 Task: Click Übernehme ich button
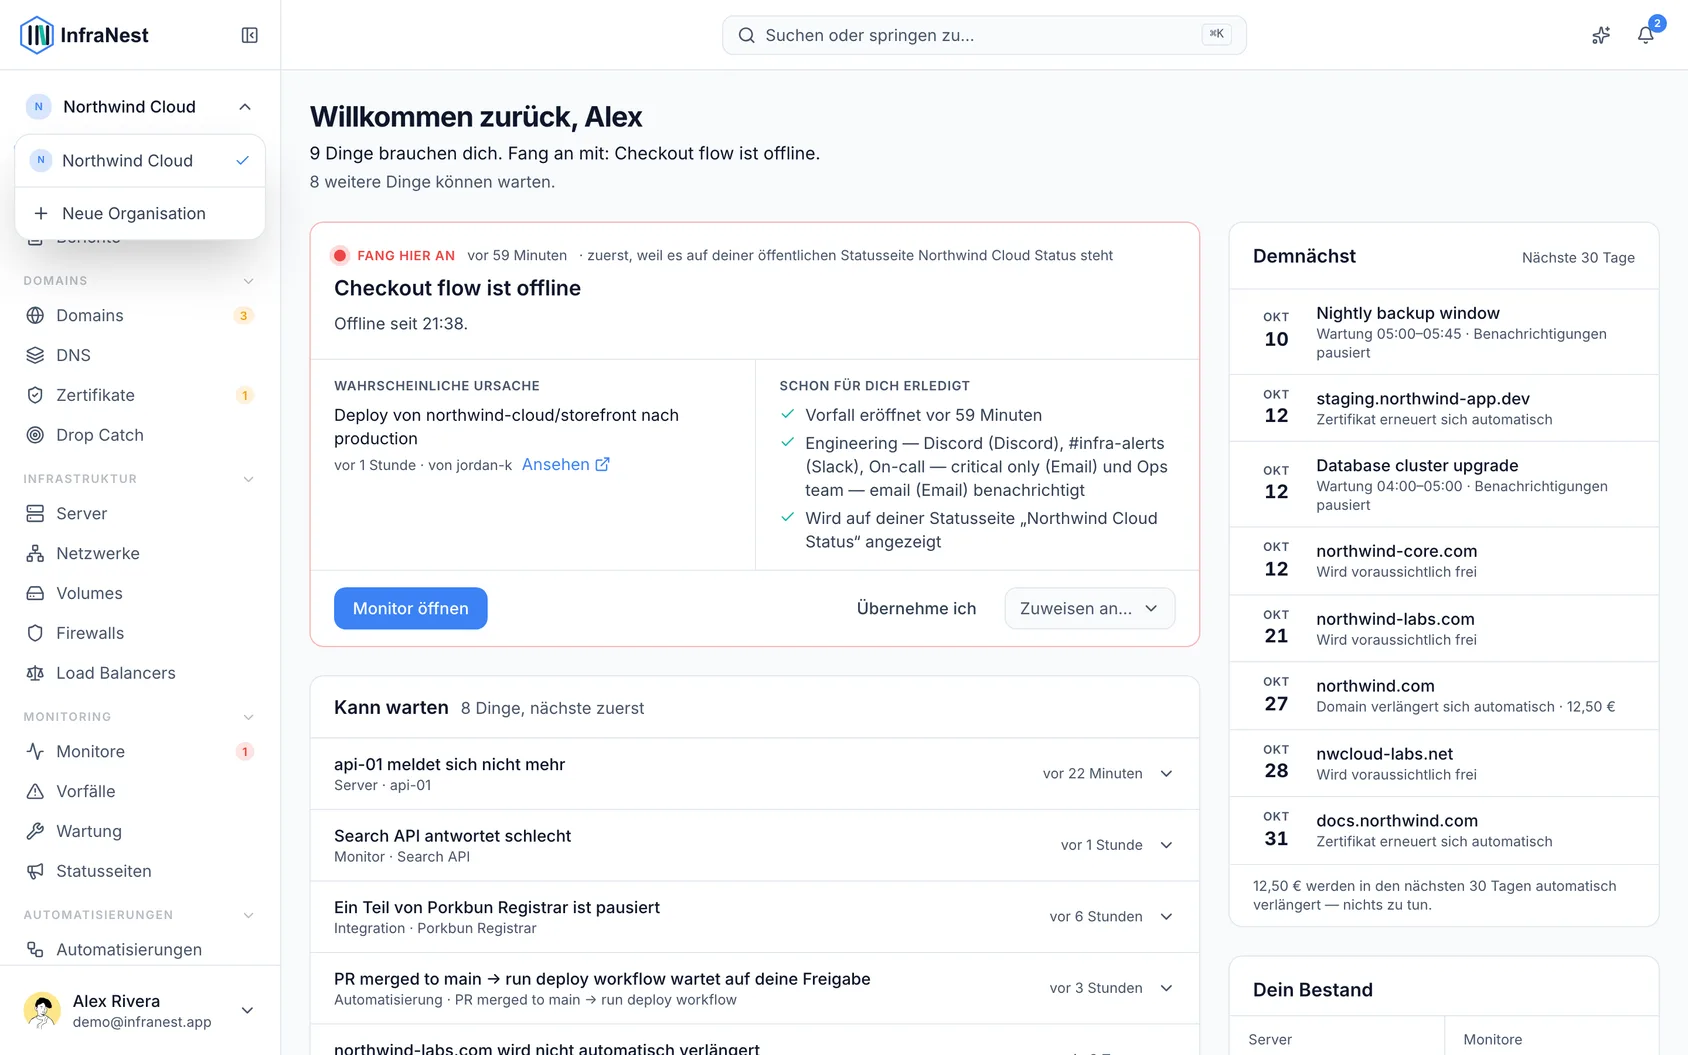pyautogui.click(x=916, y=608)
